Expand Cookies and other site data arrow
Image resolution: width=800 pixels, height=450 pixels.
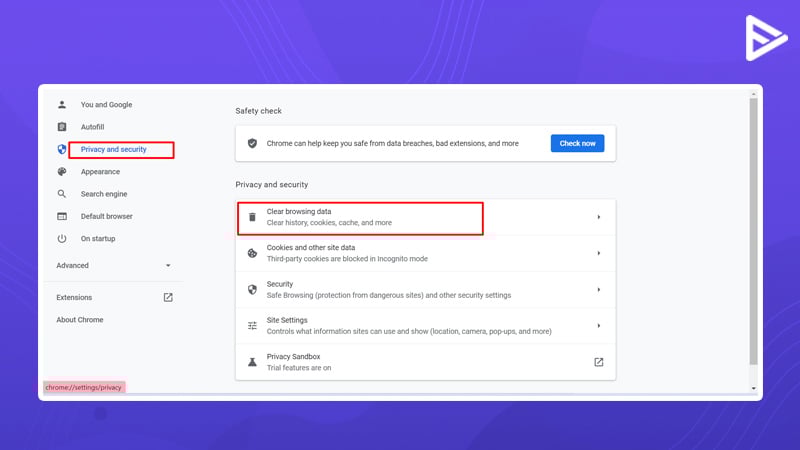click(598, 253)
